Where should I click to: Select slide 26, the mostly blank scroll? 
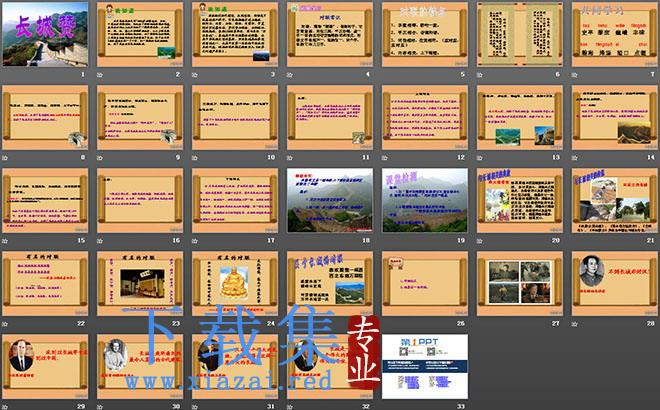pos(425,283)
